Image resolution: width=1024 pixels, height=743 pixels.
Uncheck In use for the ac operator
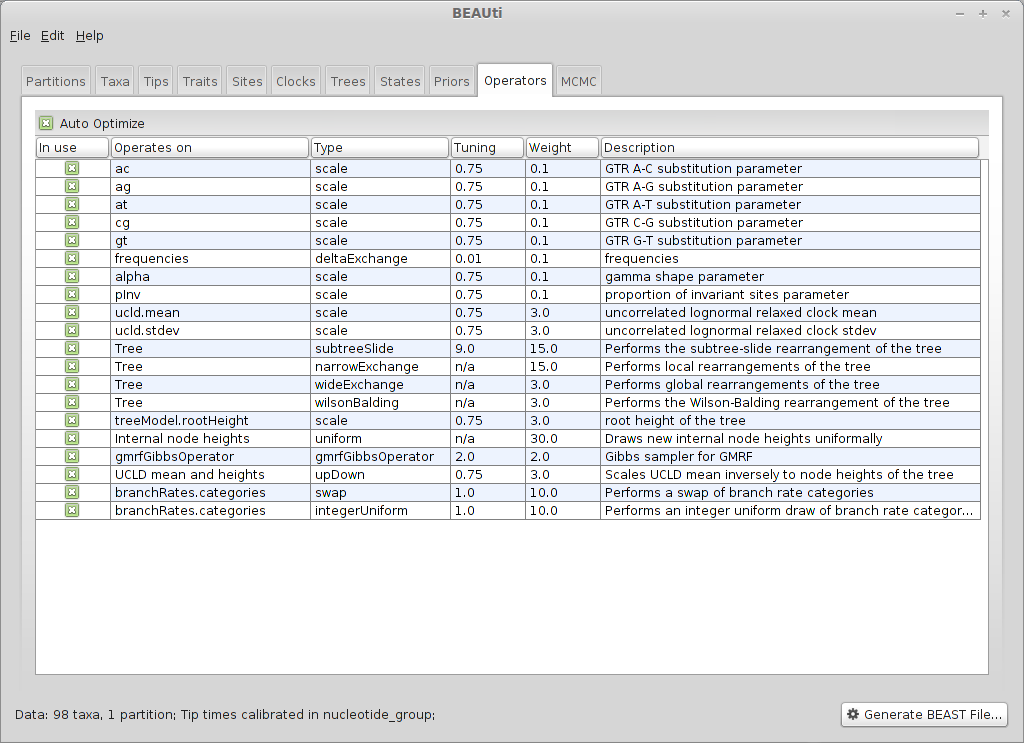coord(72,168)
